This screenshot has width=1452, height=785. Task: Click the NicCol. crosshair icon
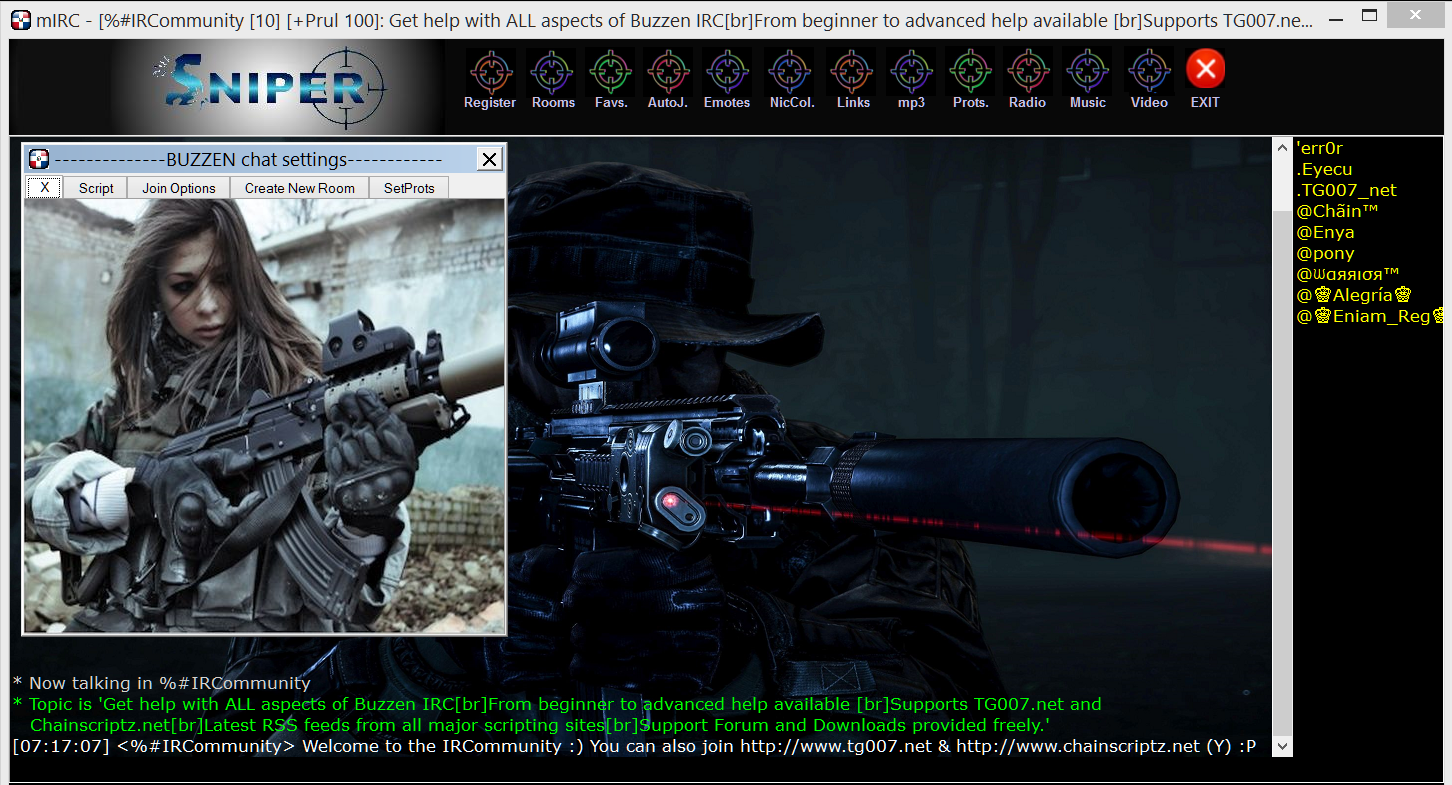pos(791,73)
